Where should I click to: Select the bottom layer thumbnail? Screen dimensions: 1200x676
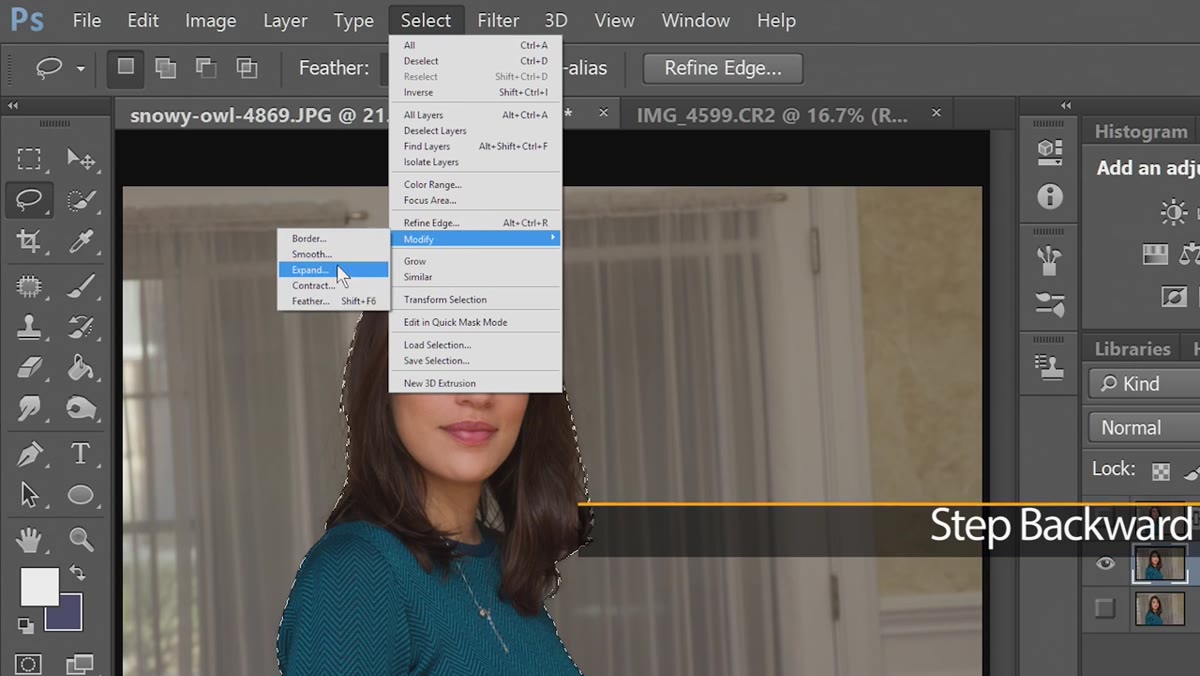tap(1160, 608)
